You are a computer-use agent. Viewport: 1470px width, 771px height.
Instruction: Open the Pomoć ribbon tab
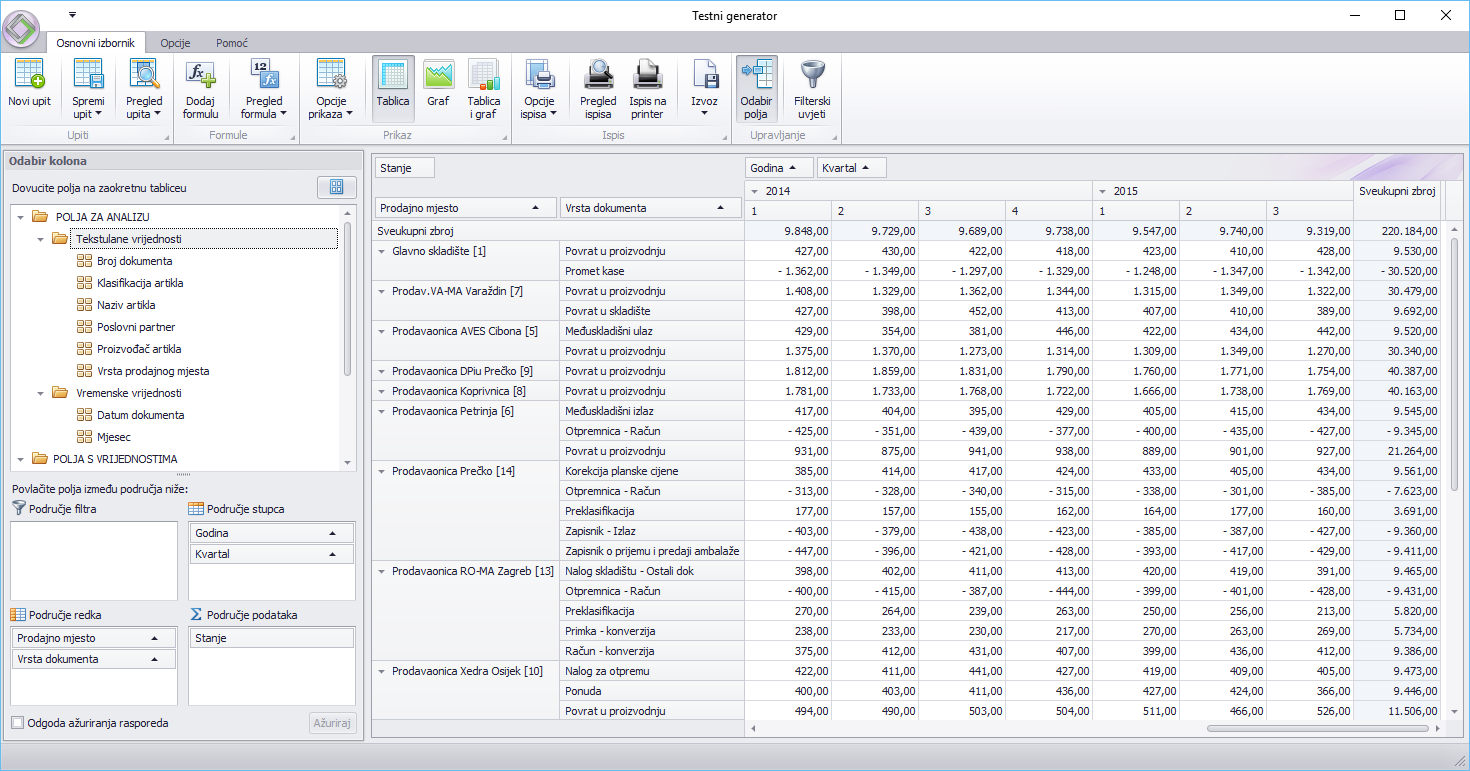tap(232, 43)
